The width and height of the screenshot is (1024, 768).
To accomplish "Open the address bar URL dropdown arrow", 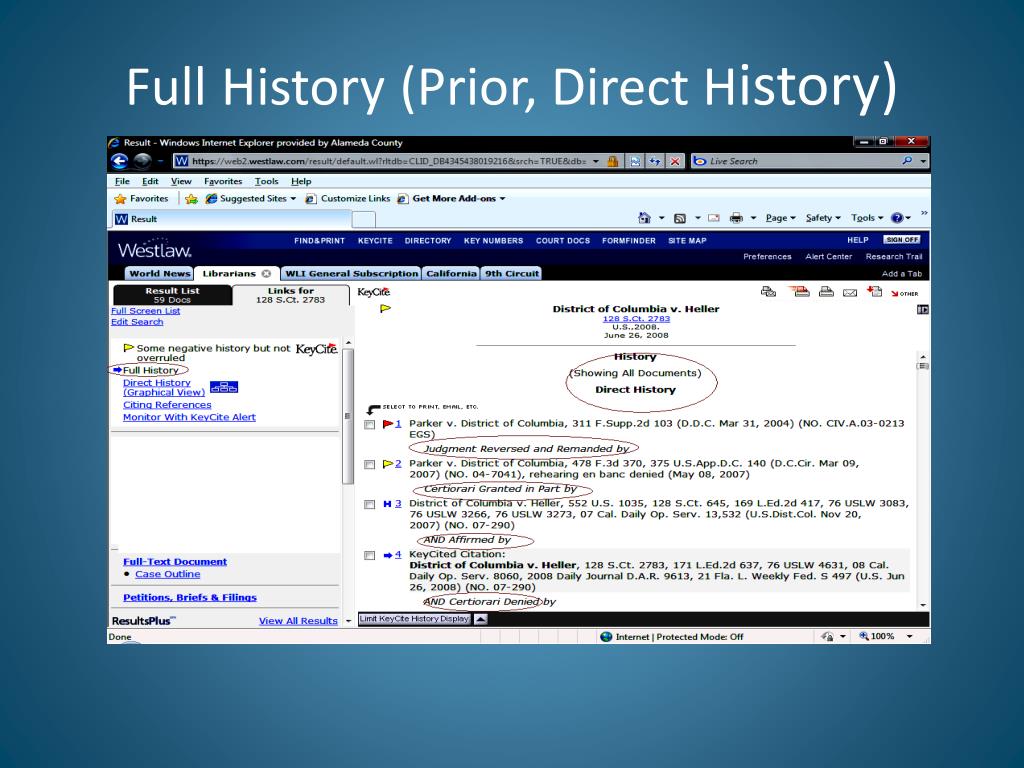I will click(596, 161).
